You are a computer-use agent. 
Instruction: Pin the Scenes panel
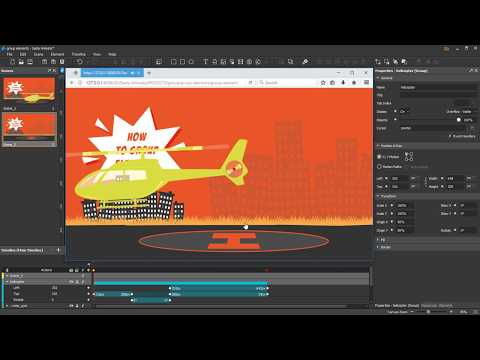tap(50, 71)
